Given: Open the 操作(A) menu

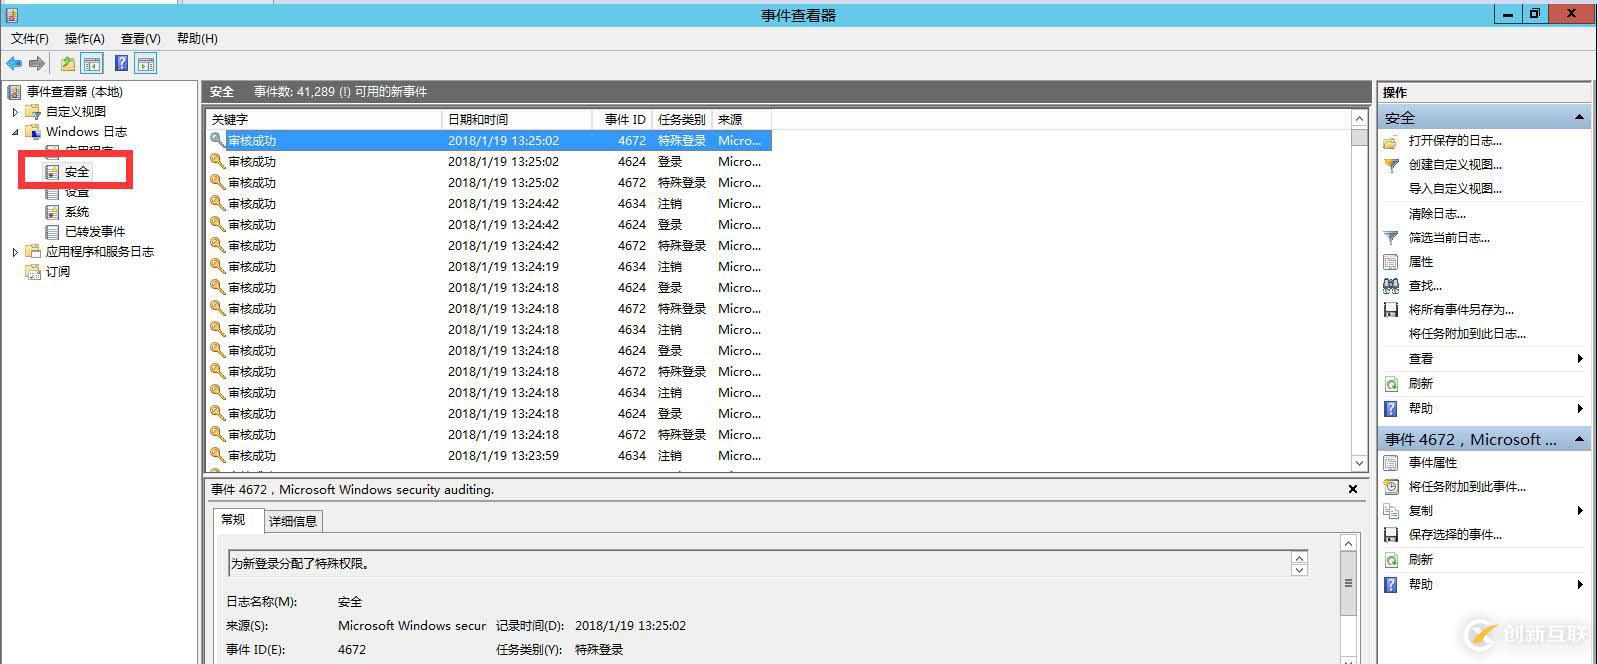Looking at the screenshot, I should [x=84, y=38].
